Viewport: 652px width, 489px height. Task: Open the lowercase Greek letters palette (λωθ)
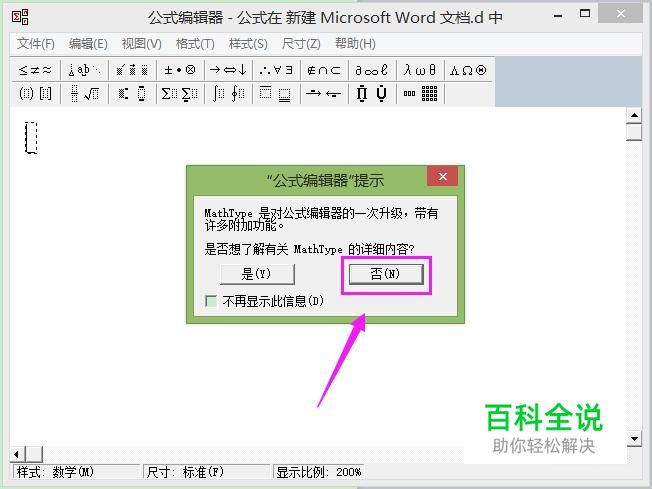click(x=420, y=70)
